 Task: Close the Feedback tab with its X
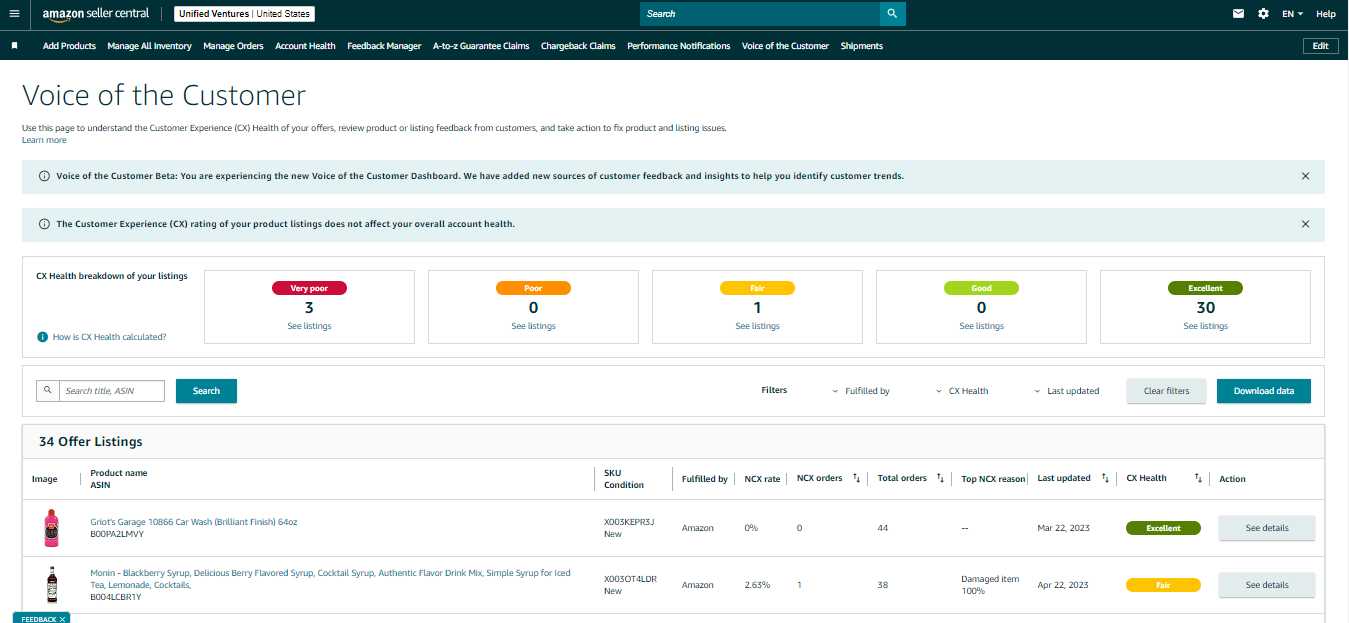62,619
